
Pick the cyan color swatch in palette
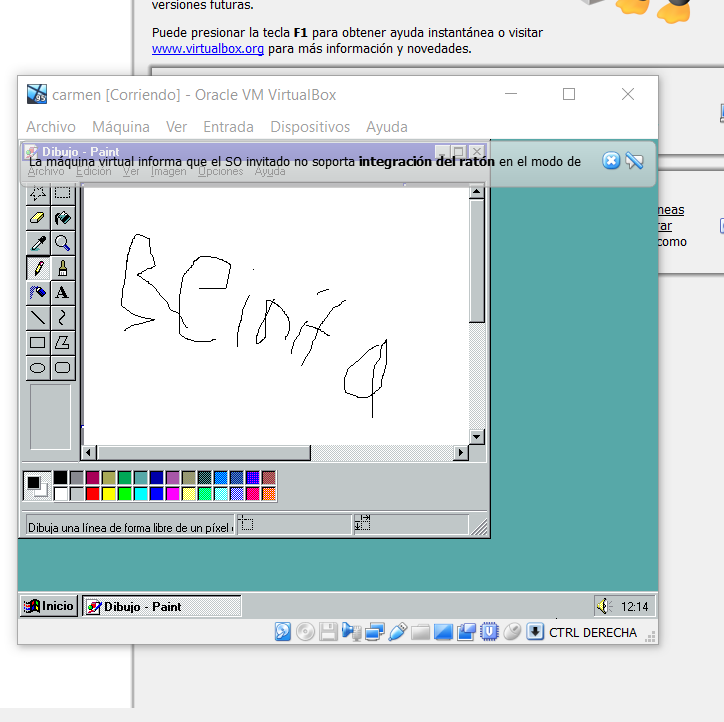coord(141,494)
